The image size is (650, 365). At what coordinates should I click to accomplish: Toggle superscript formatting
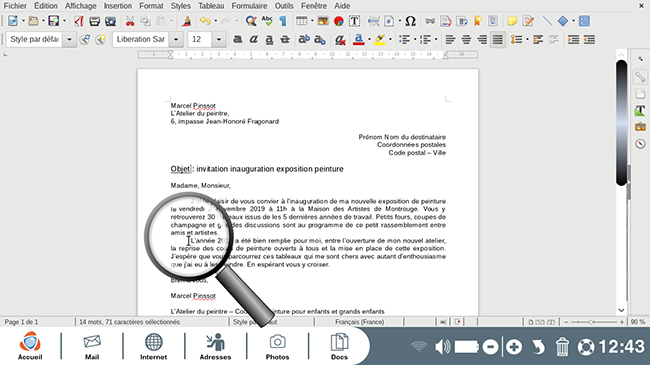click(x=304, y=39)
